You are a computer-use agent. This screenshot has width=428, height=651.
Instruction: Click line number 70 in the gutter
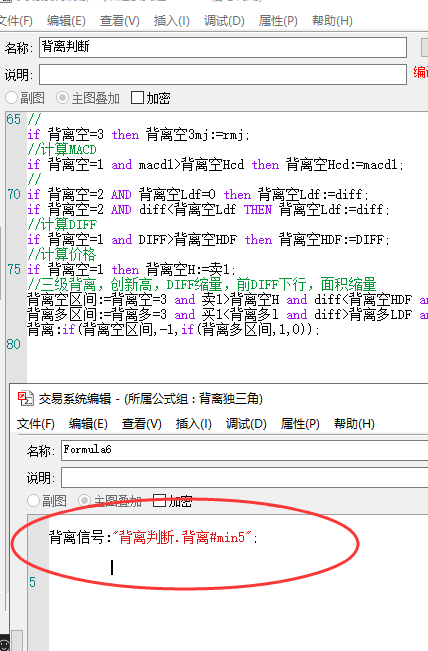pyautogui.click(x=14, y=194)
